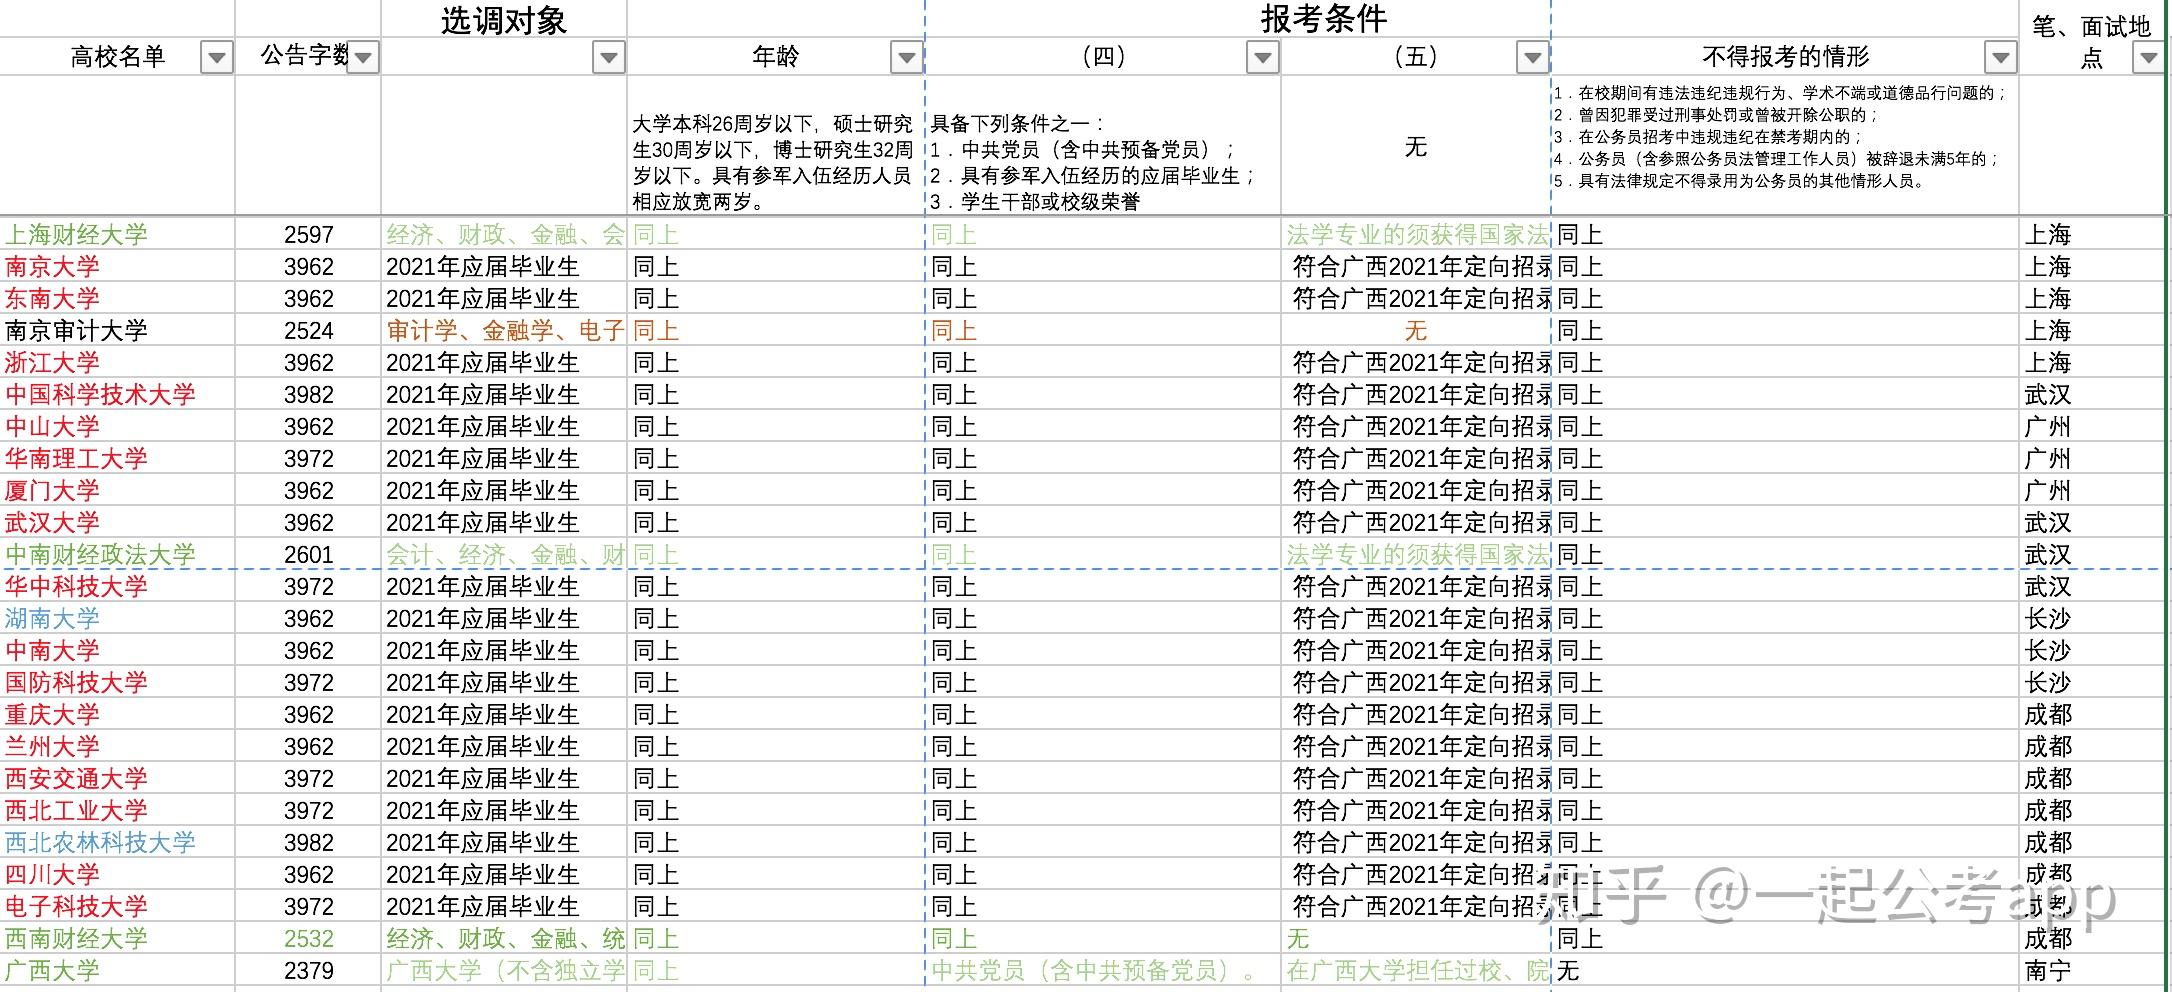Click the 2532 word count cell
2172x992 pixels.
[x=308, y=939]
